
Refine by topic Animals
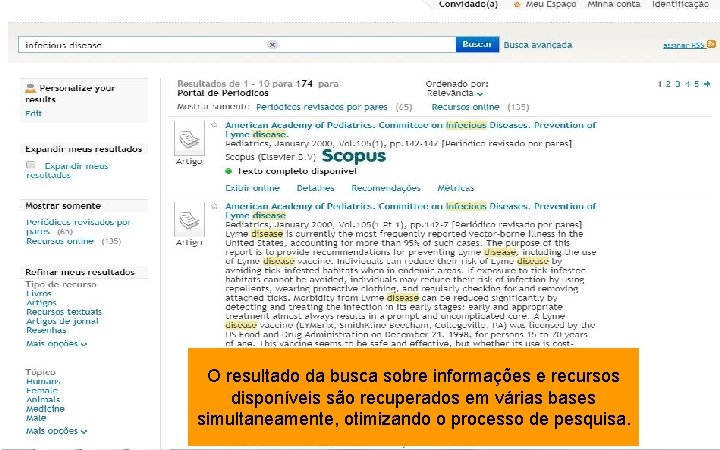43,399
